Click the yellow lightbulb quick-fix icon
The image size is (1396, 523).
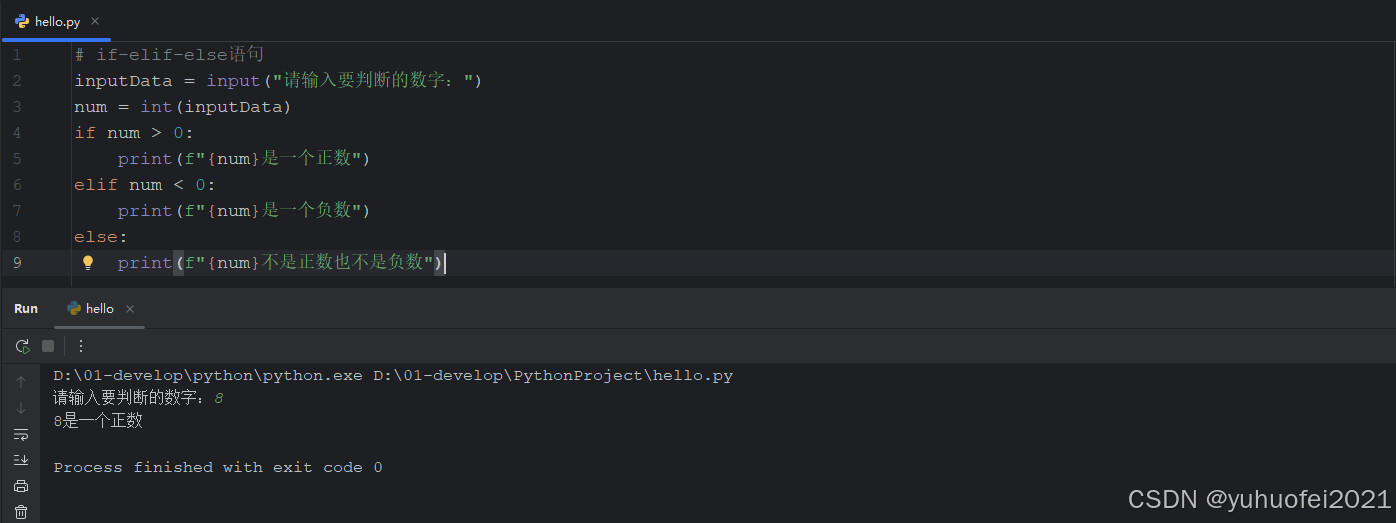(88, 262)
